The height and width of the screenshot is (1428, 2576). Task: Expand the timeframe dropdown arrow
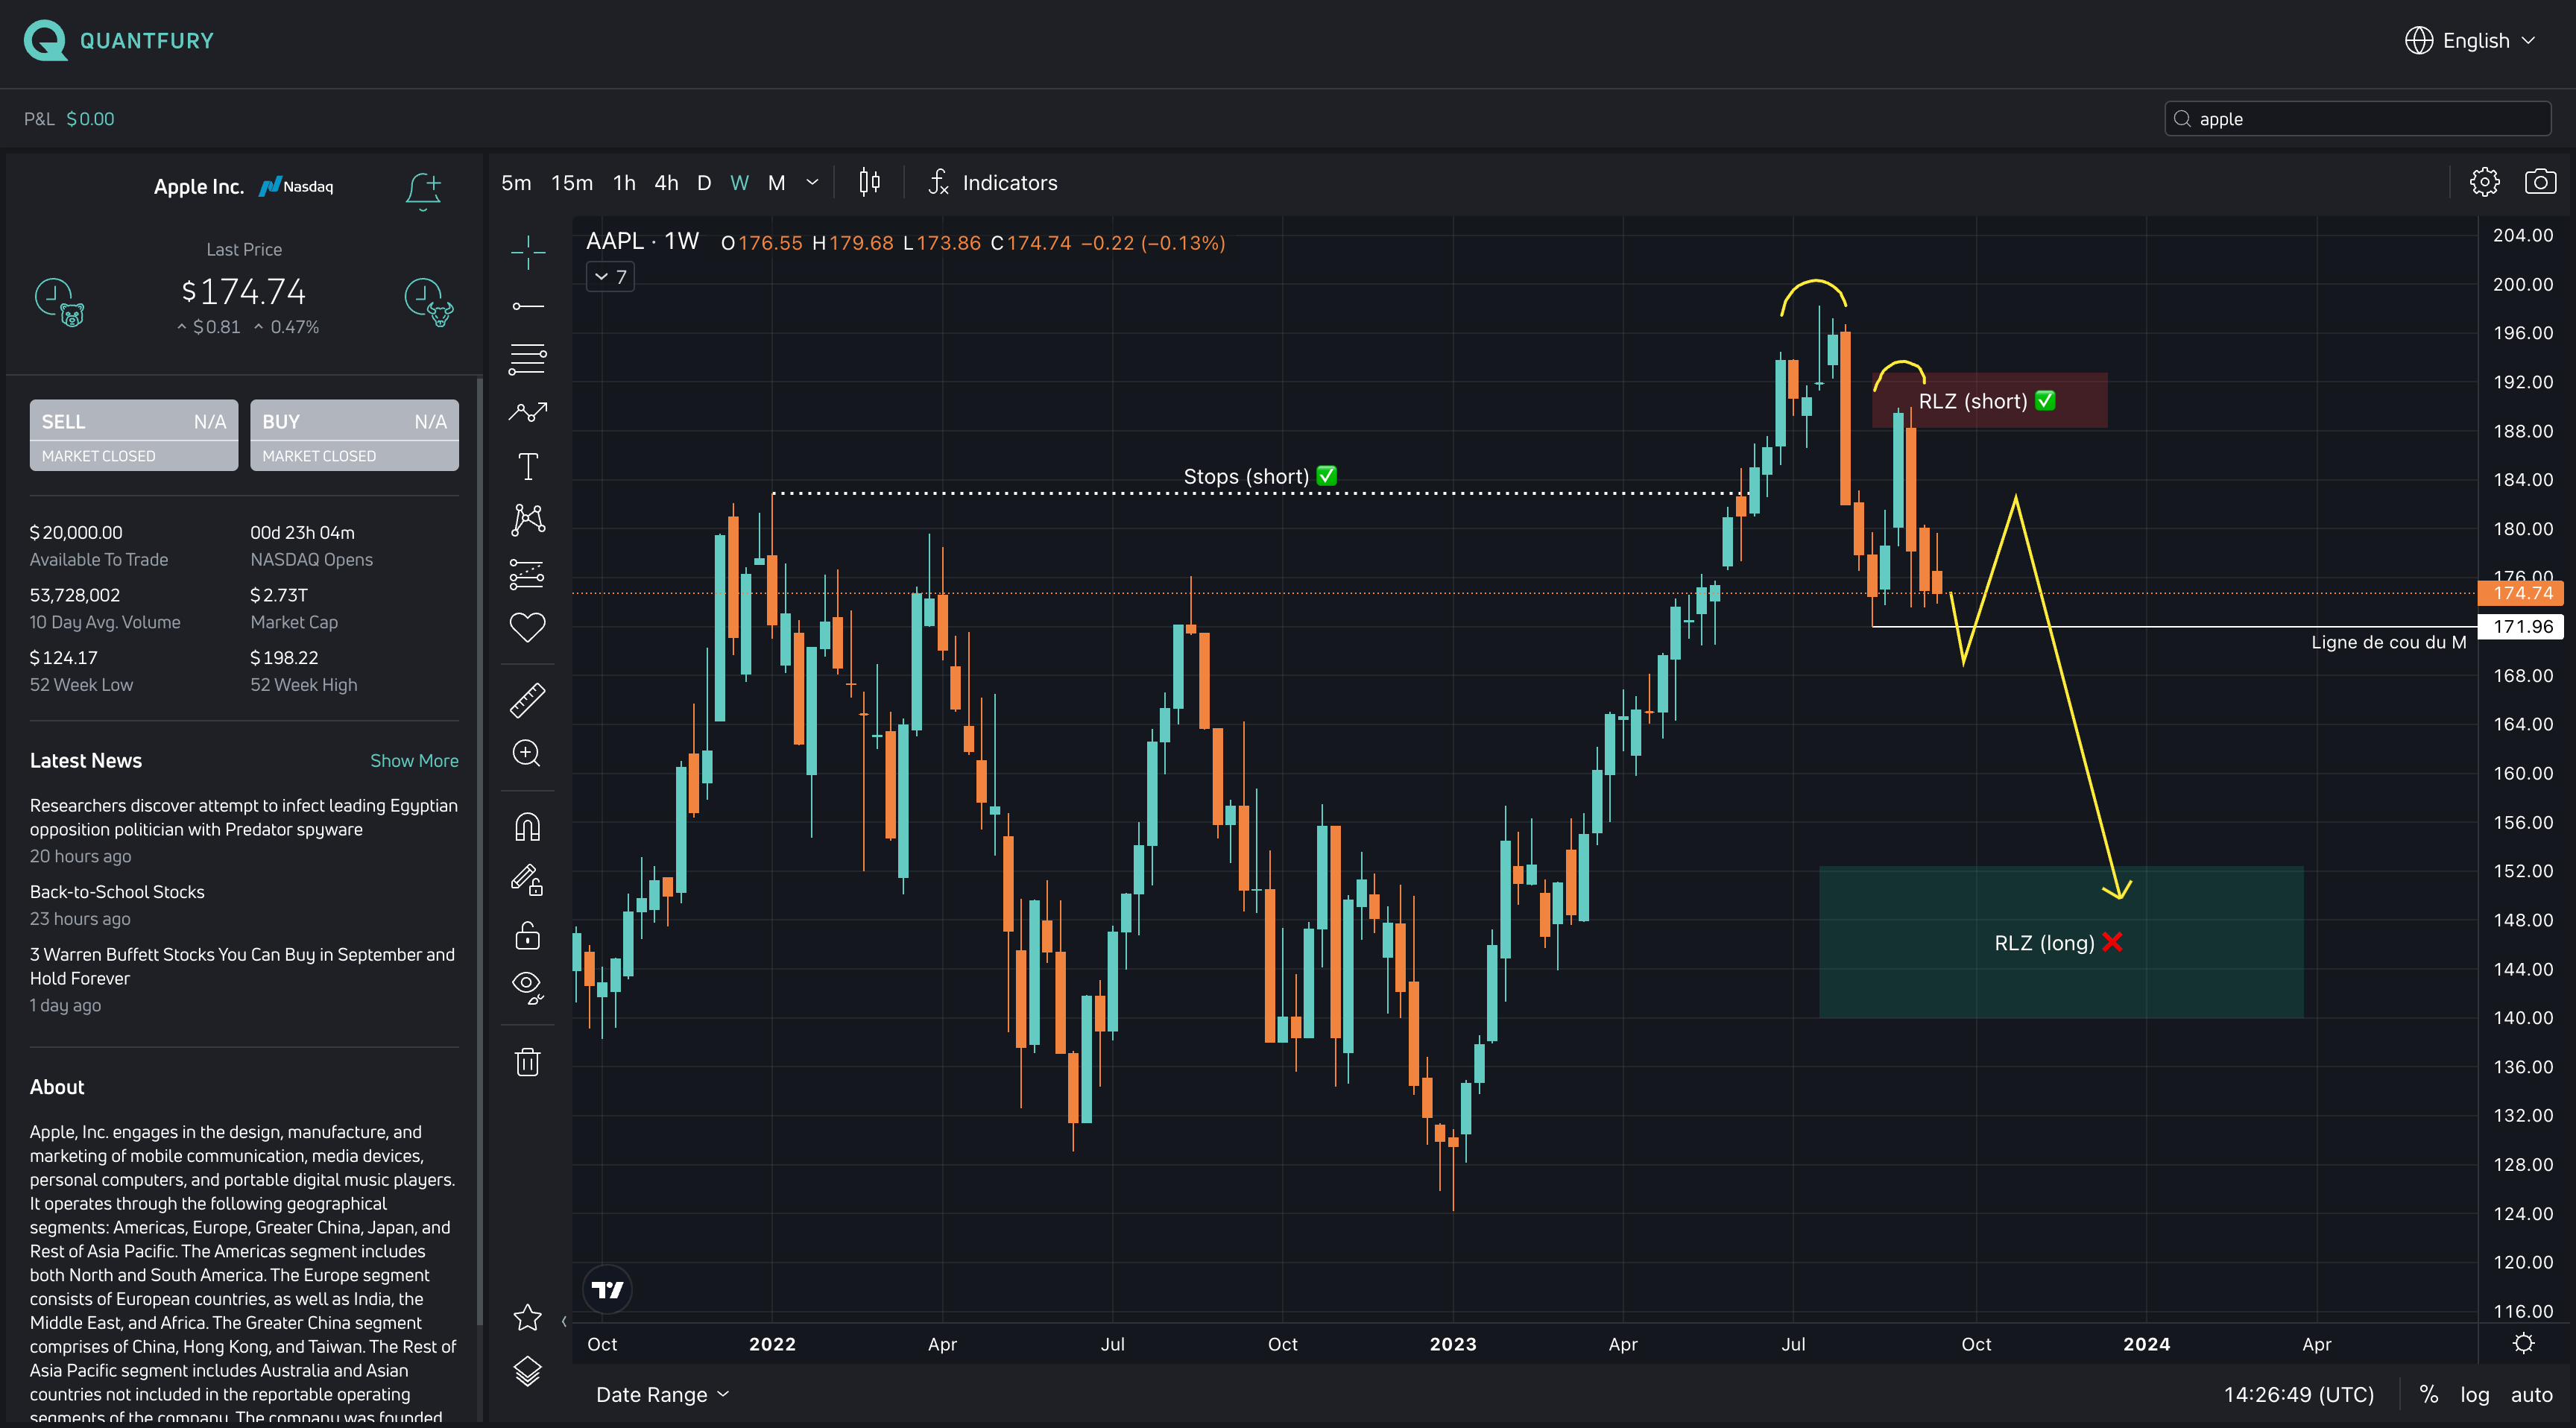[x=812, y=183]
